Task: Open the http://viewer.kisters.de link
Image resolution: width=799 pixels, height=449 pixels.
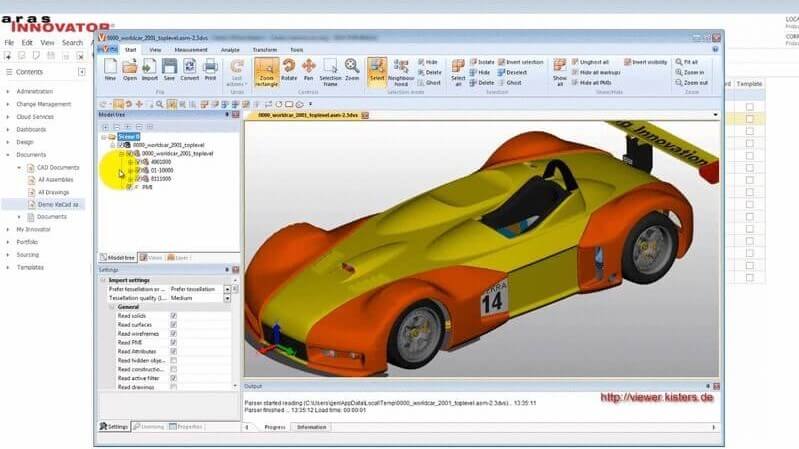Action: (656, 398)
